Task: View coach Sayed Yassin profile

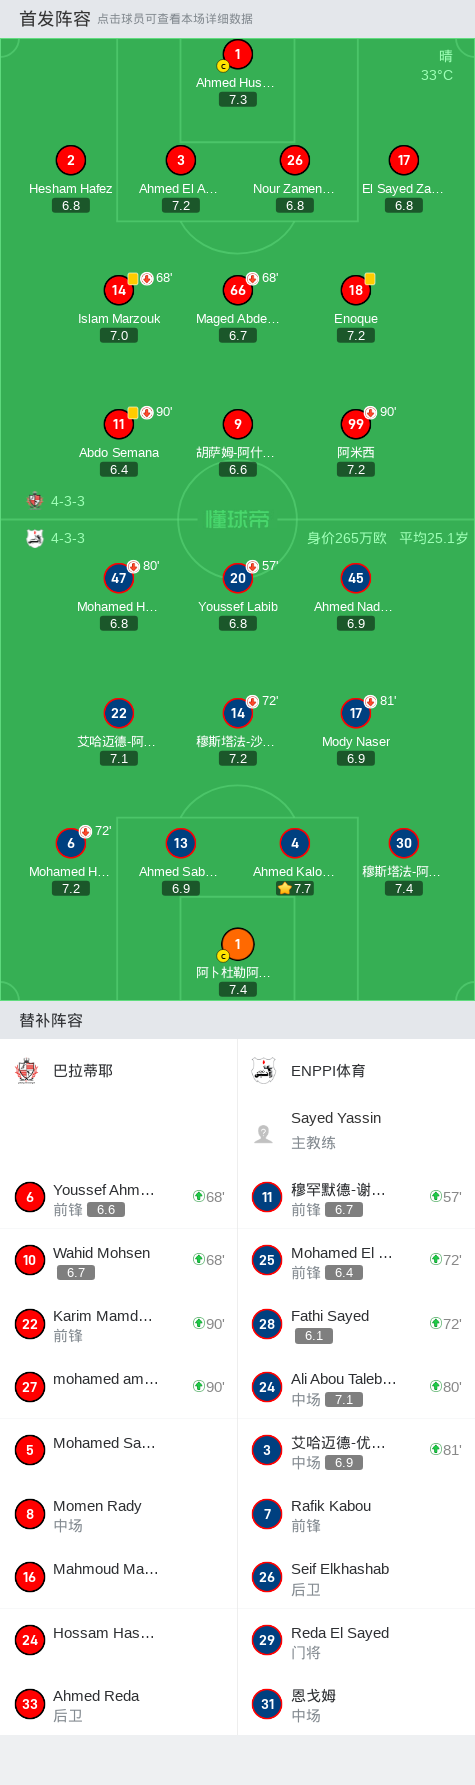Action: click(x=356, y=1130)
